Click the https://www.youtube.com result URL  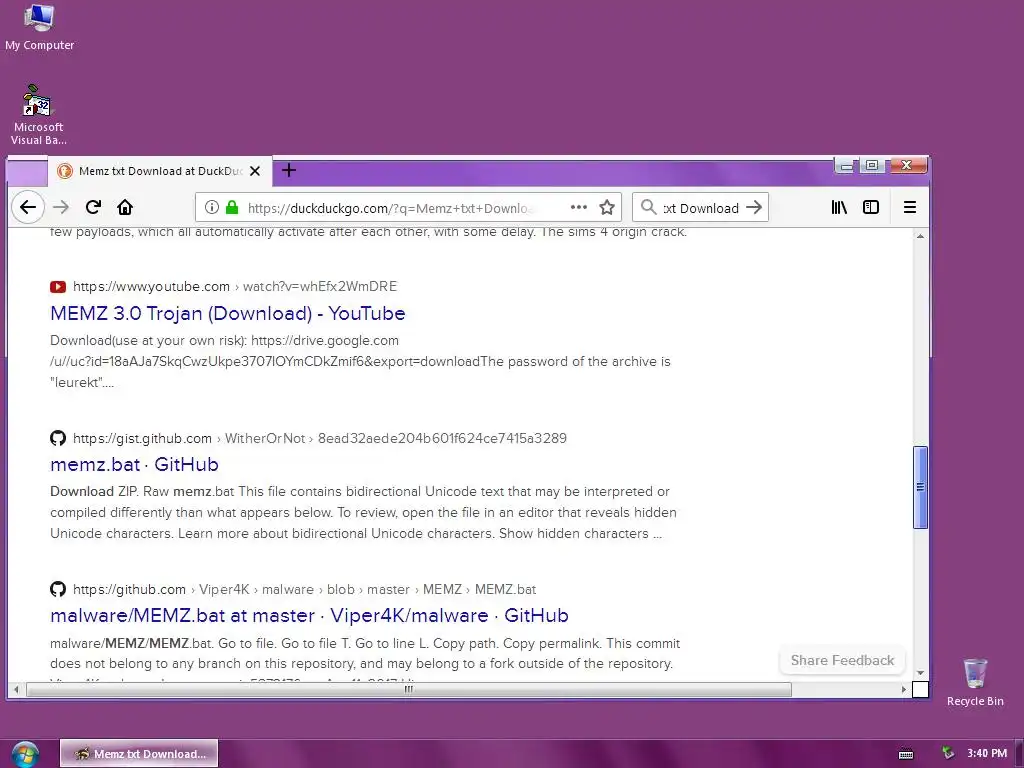(152, 287)
